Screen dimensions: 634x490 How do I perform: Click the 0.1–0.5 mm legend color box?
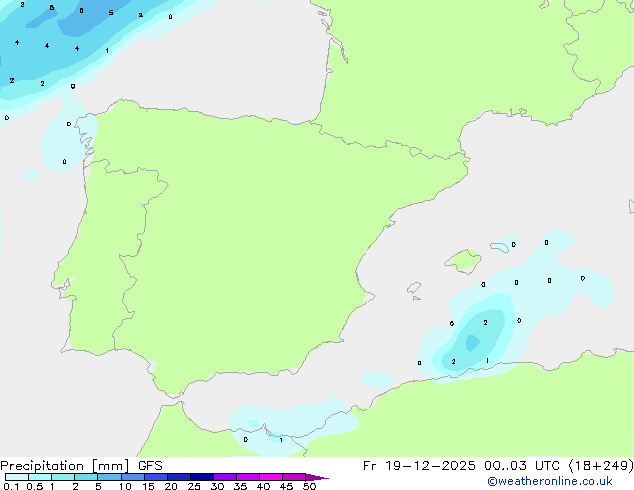tap(17, 477)
